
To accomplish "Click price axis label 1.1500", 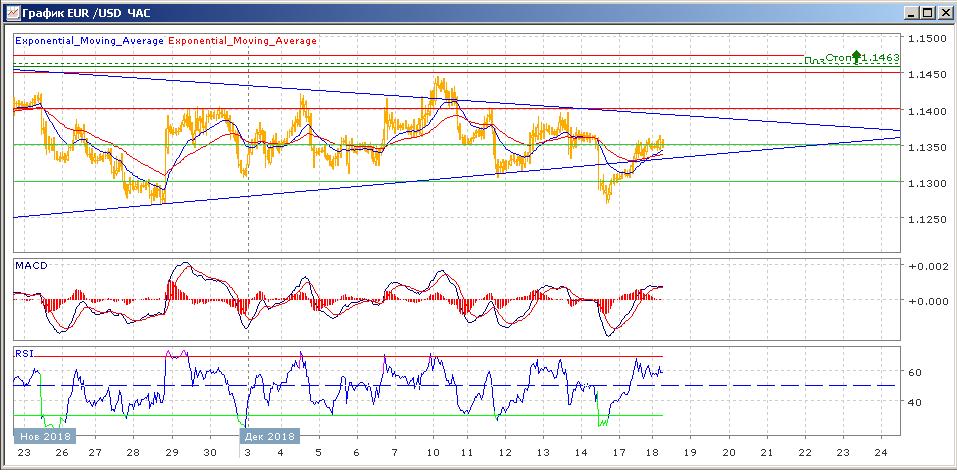I will [x=927, y=39].
